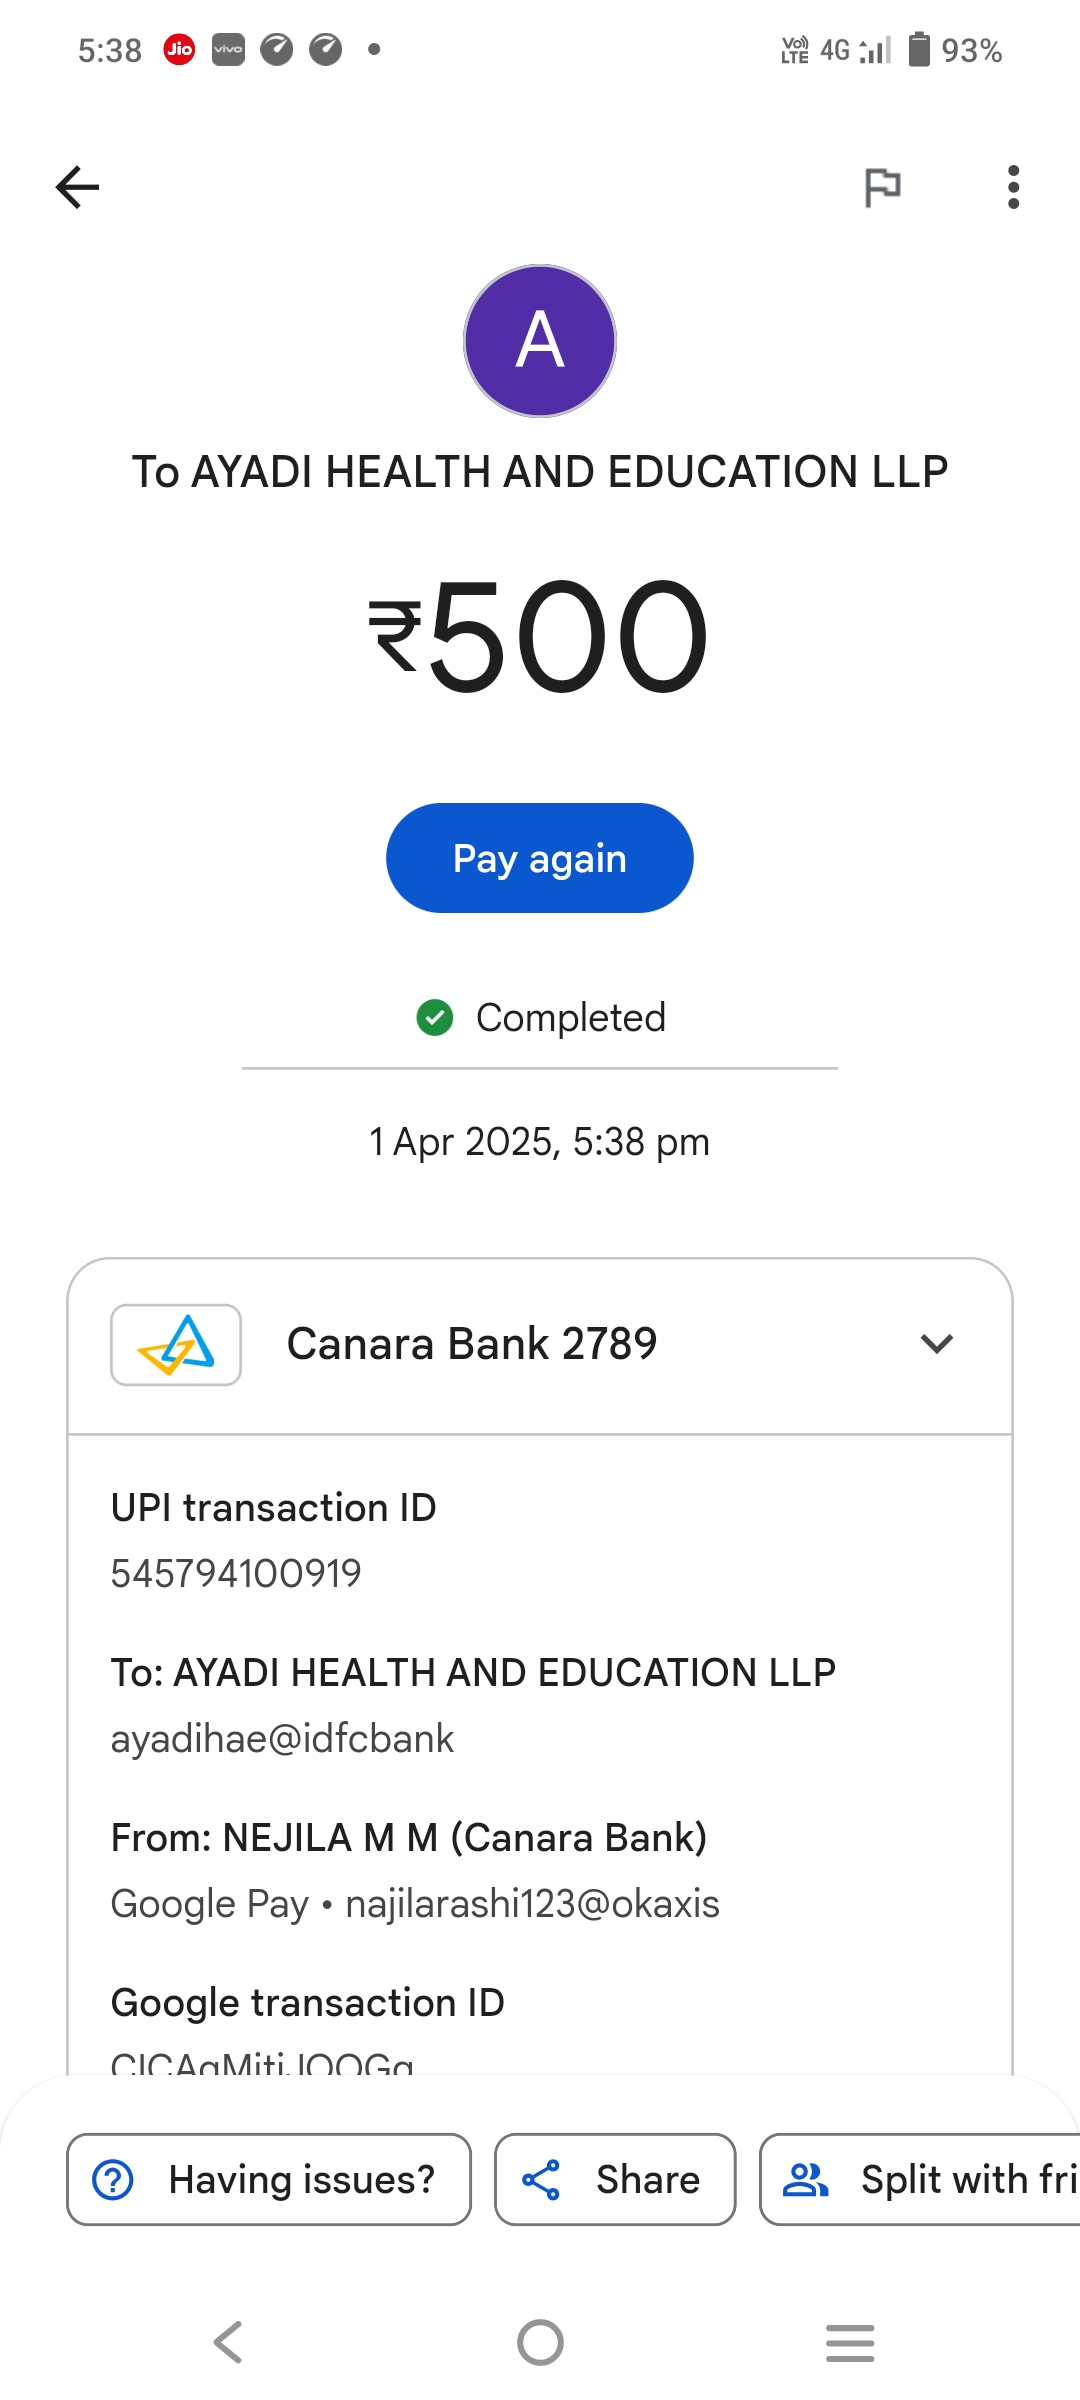1080x2400 pixels.
Task: Tap the share icon
Action: coord(541,2179)
